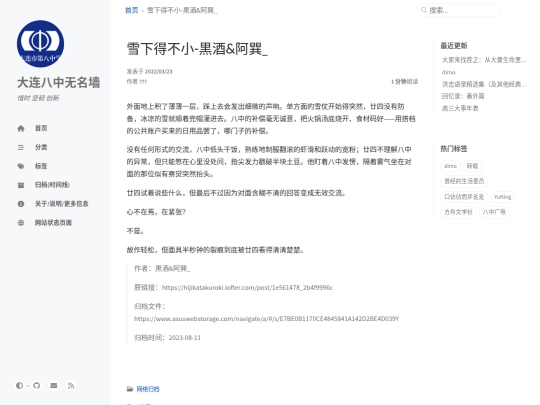Open recent post 高三大事年表
Viewport: 540px width, 405px height.
(460, 108)
